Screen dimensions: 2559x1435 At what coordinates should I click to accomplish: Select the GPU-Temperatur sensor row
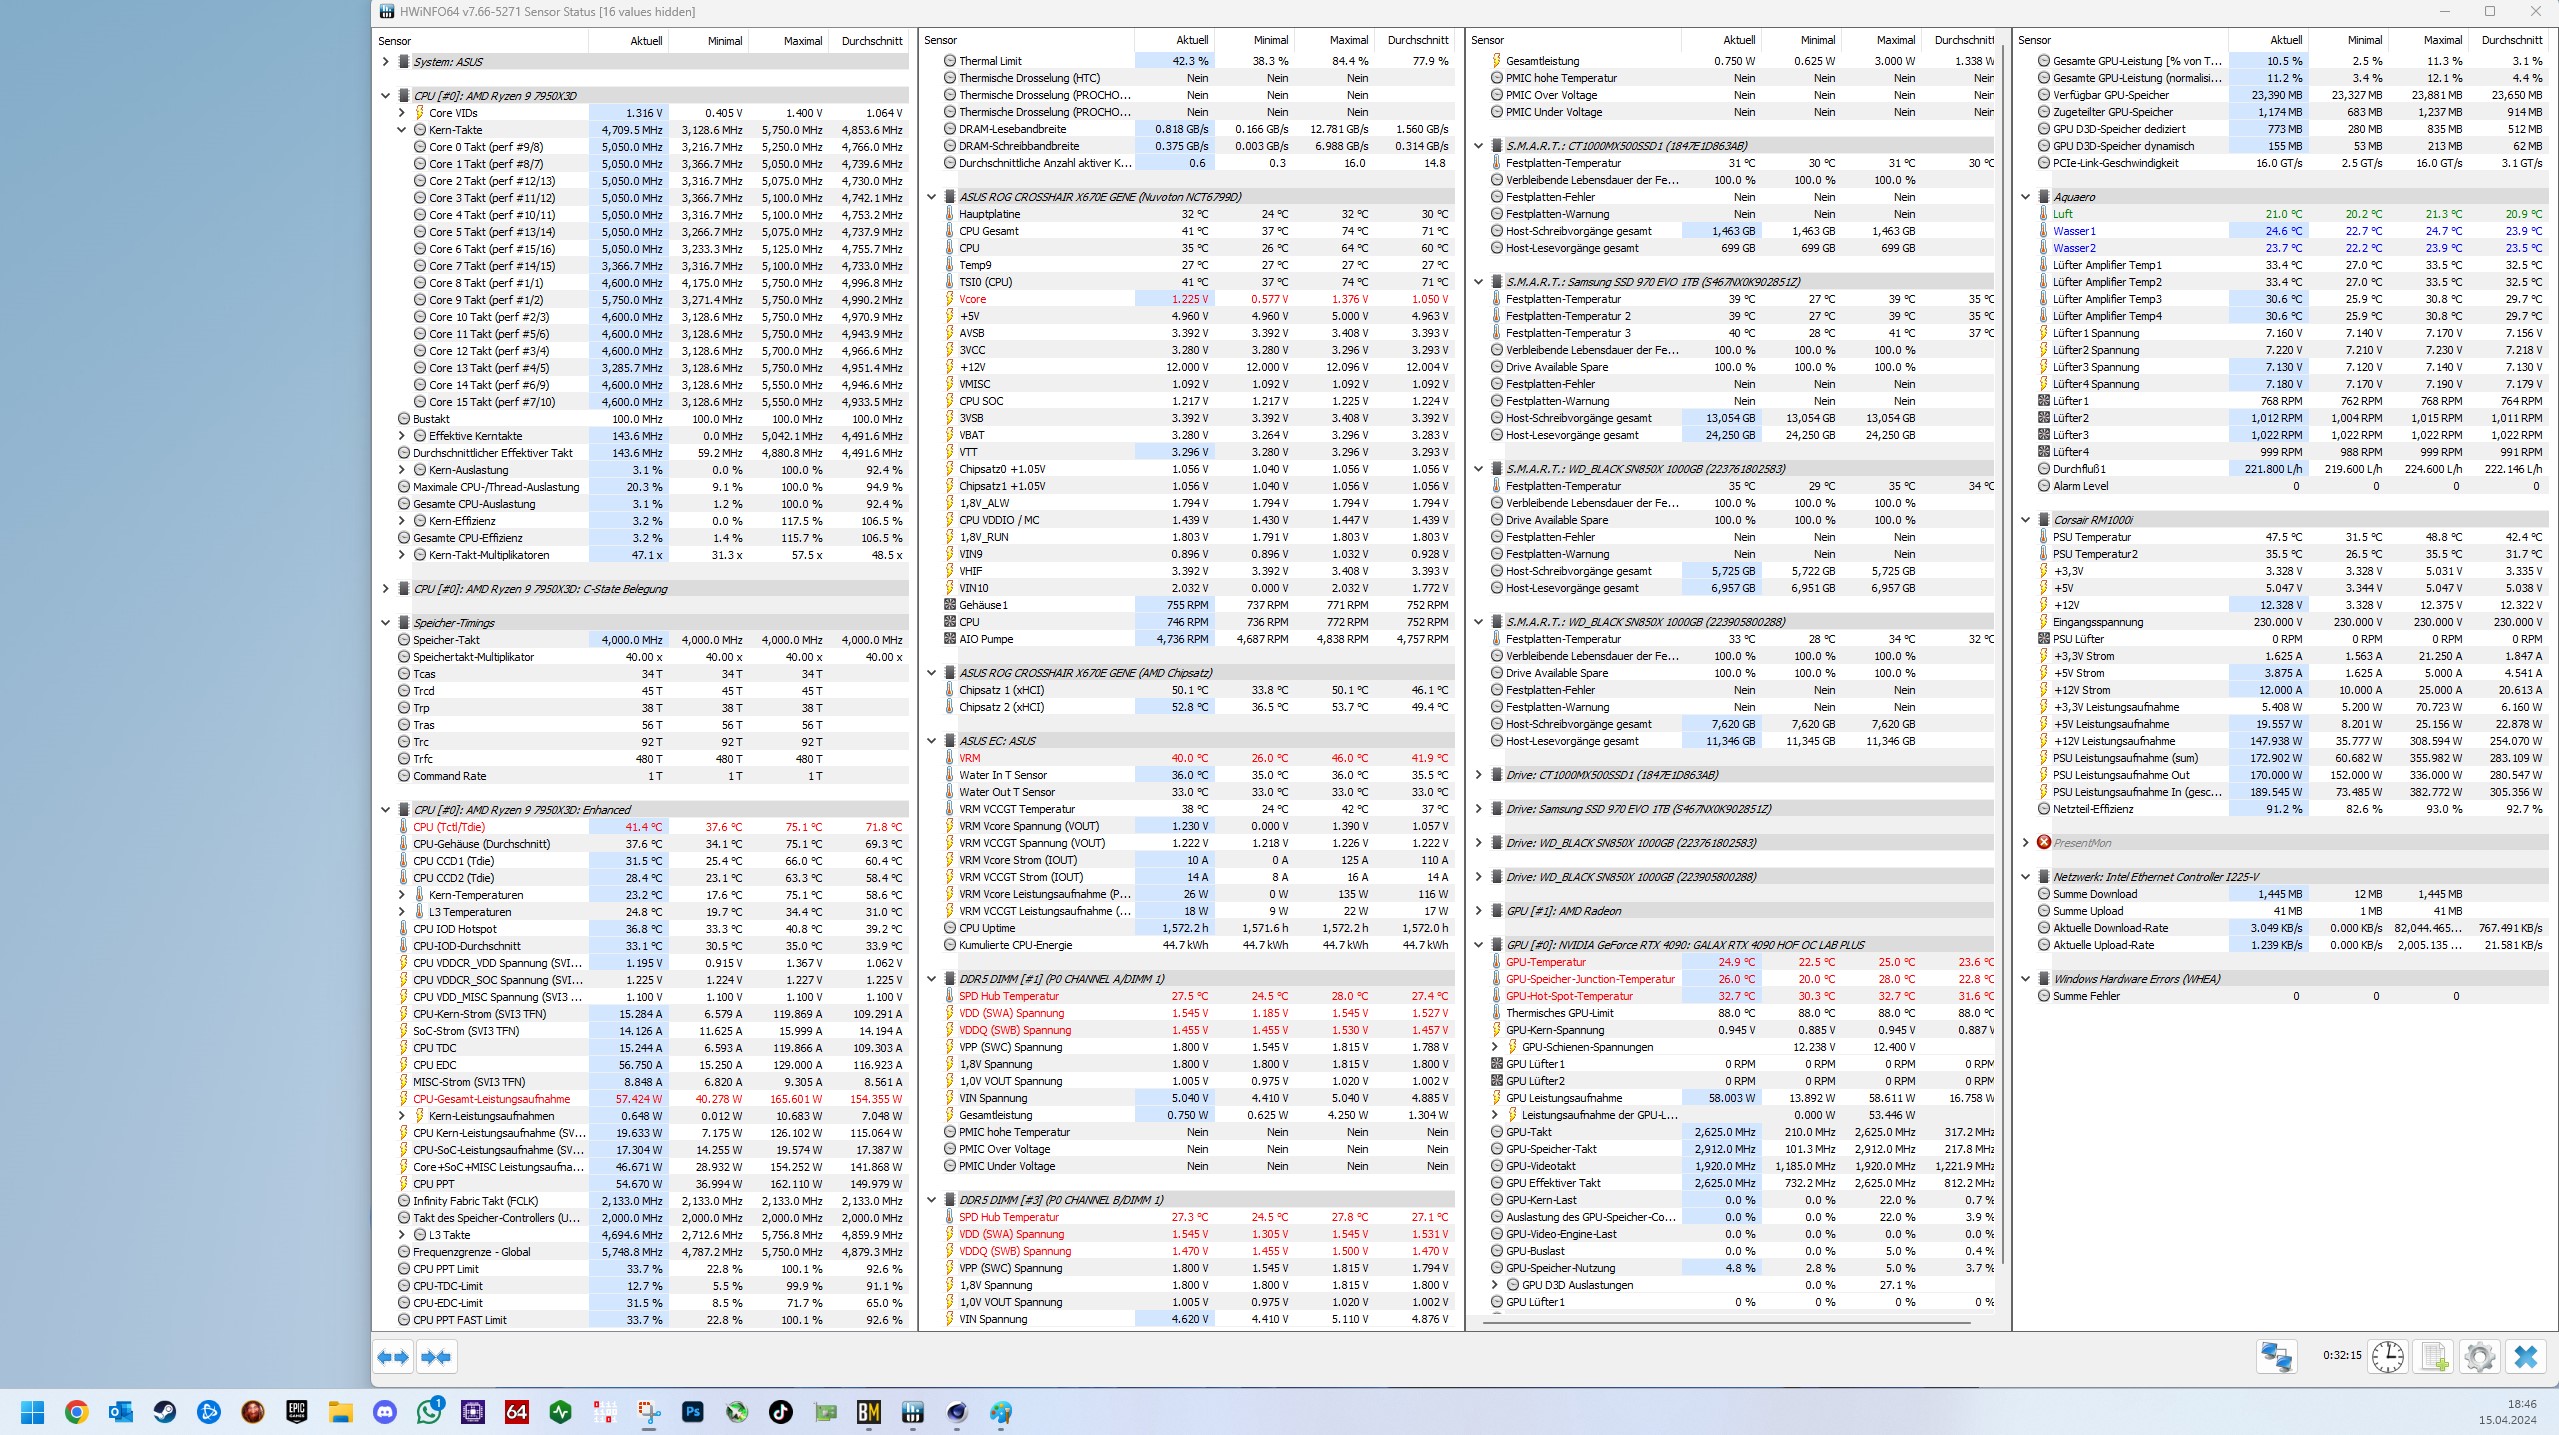1545,962
